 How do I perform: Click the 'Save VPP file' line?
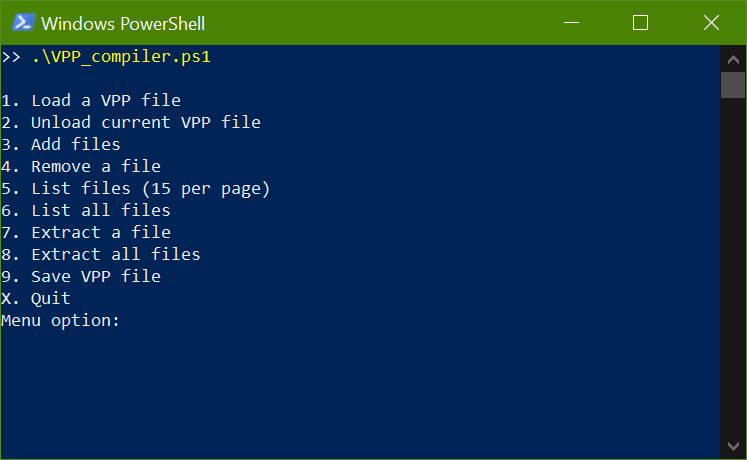(x=81, y=276)
